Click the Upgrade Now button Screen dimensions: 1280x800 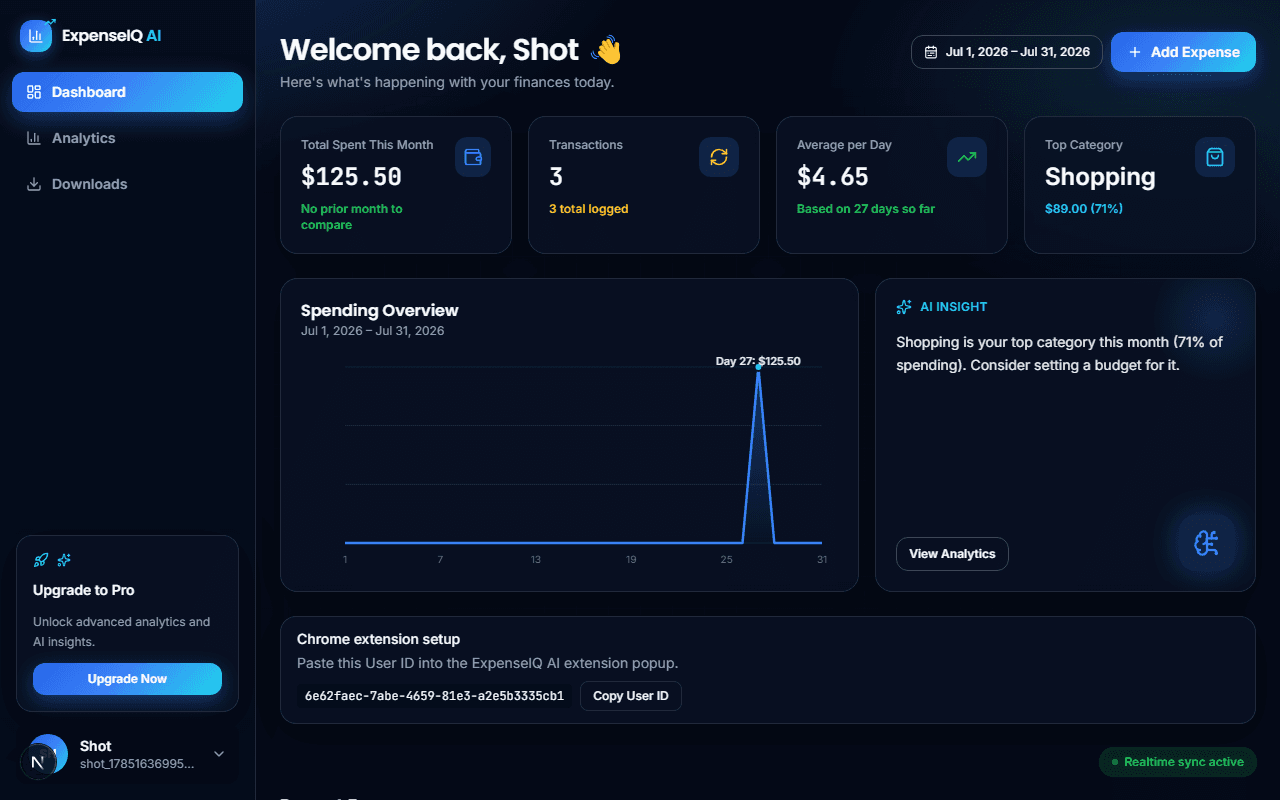127,679
